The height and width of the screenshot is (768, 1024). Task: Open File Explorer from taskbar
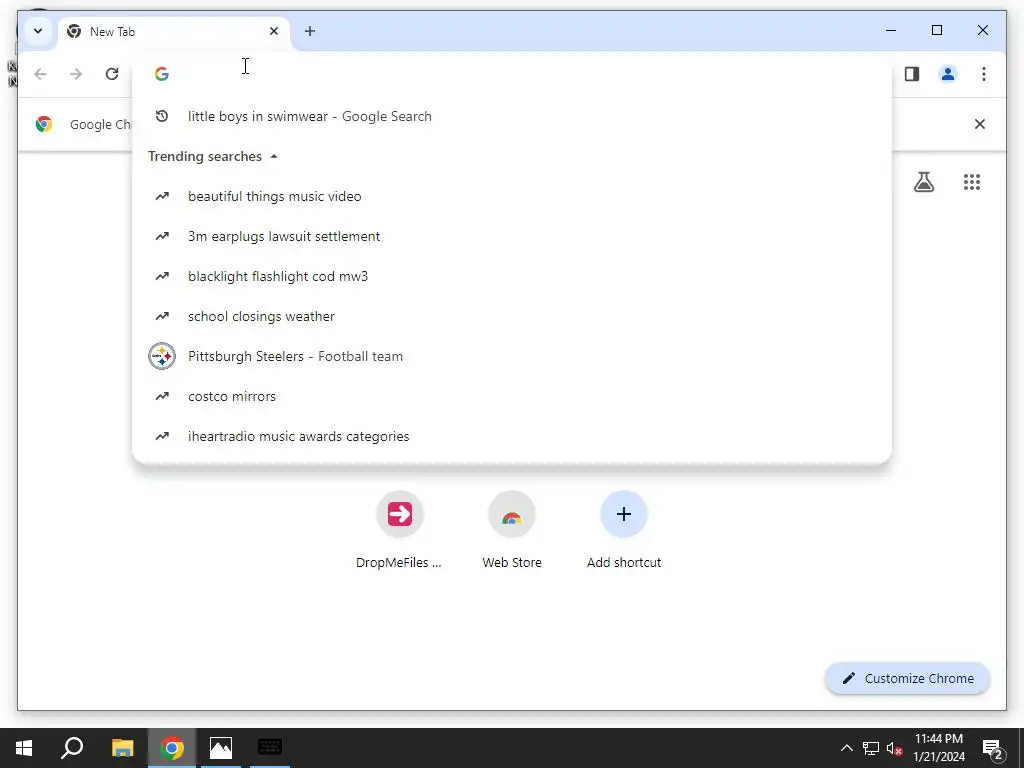coord(122,748)
